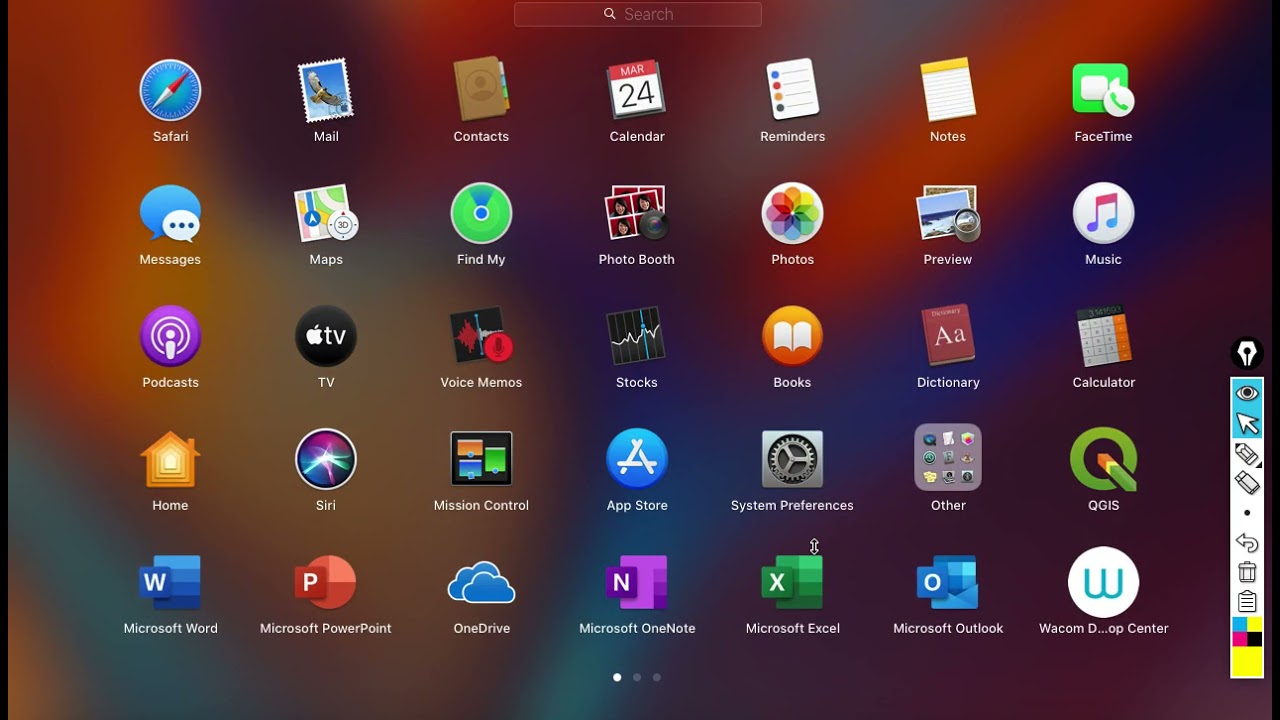Launch the Reminders app
The height and width of the screenshot is (720, 1280).
point(792,90)
